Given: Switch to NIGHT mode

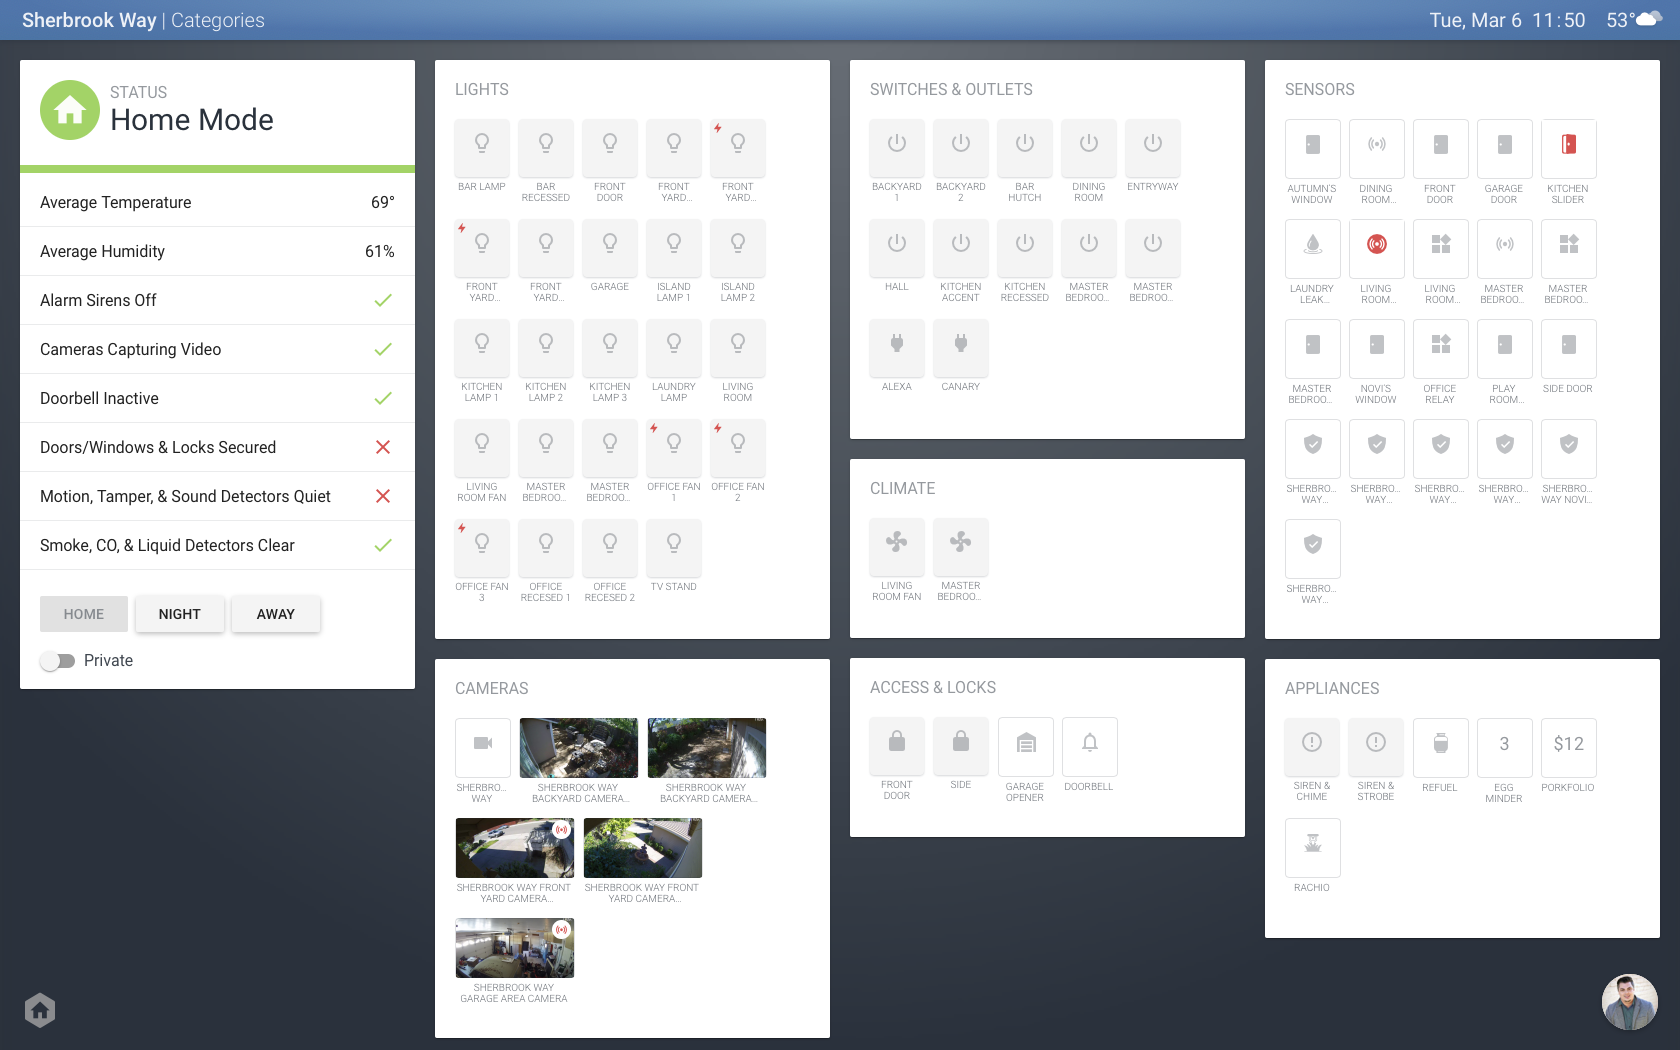Looking at the screenshot, I should click(x=180, y=614).
